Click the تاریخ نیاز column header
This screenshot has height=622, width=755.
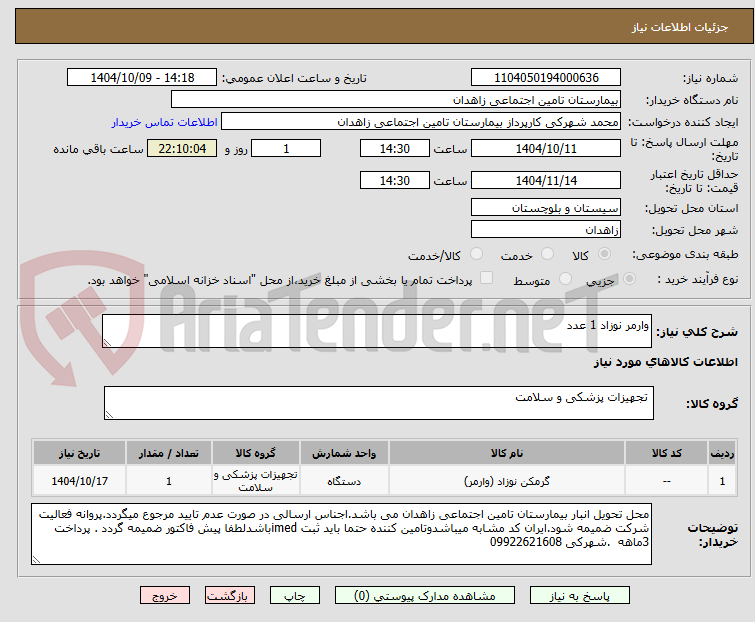(x=79, y=453)
